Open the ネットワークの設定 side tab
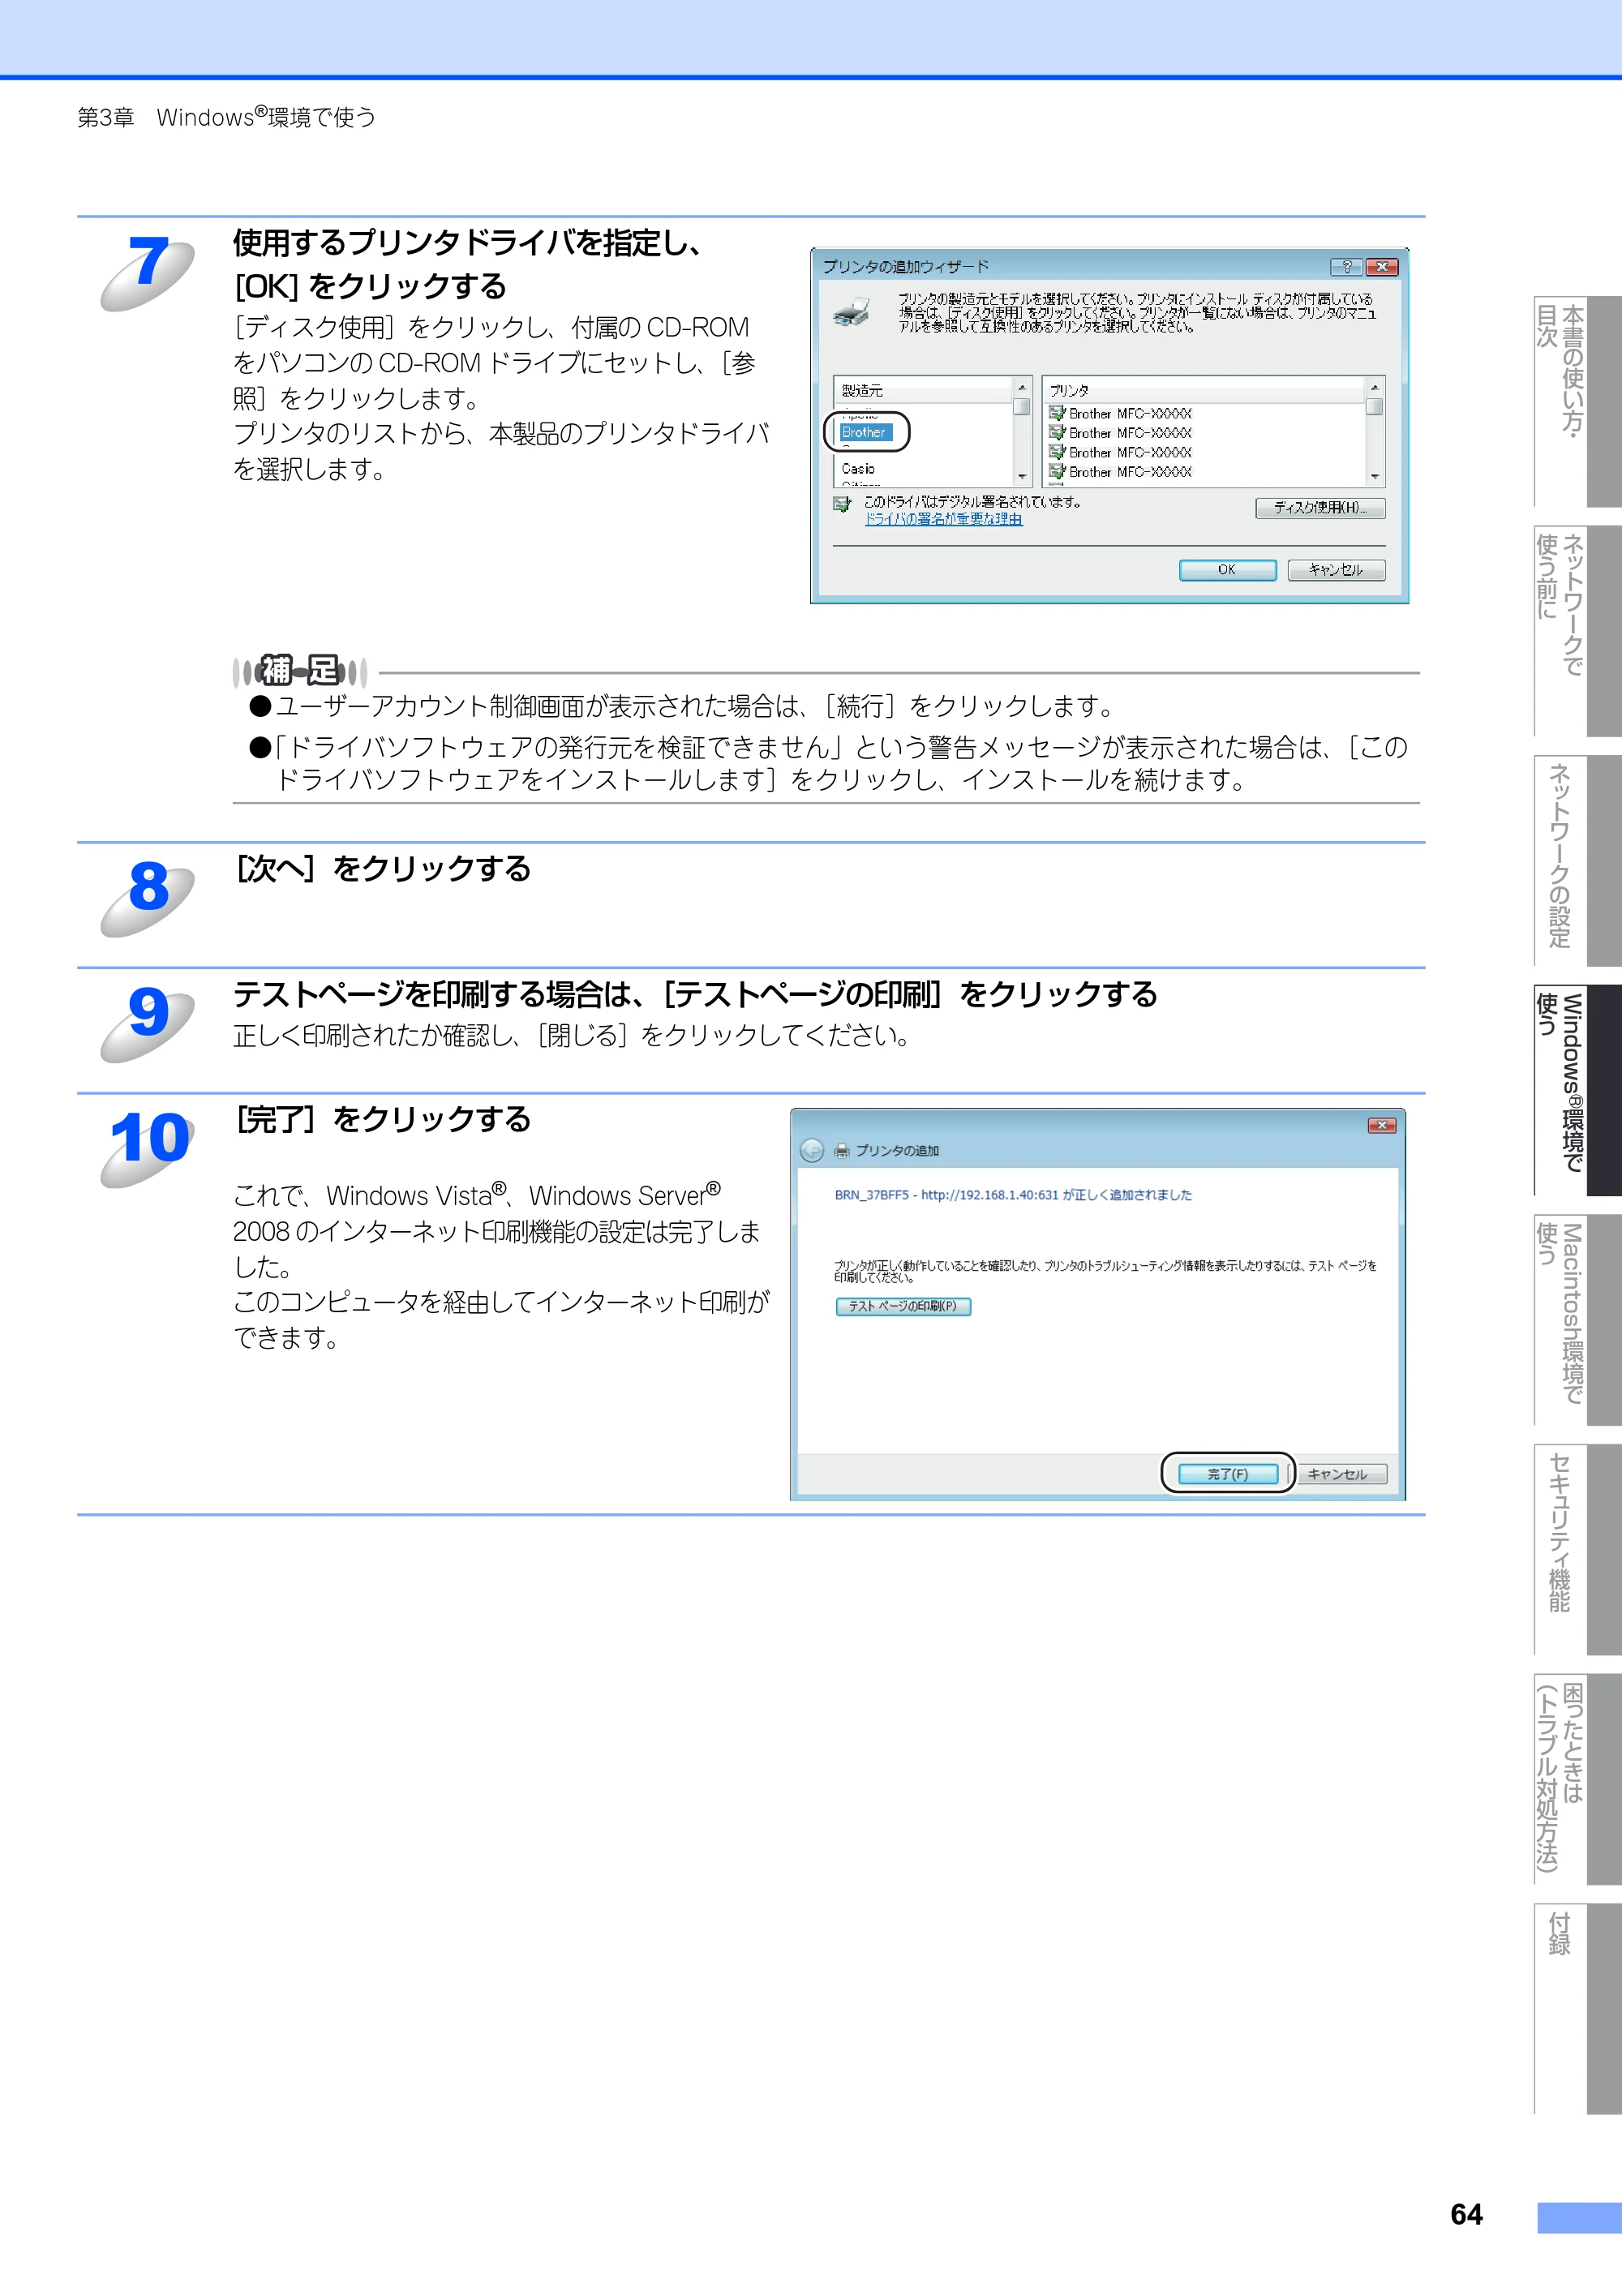Viewport: 1622px width, 2296px height. (x=1577, y=860)
